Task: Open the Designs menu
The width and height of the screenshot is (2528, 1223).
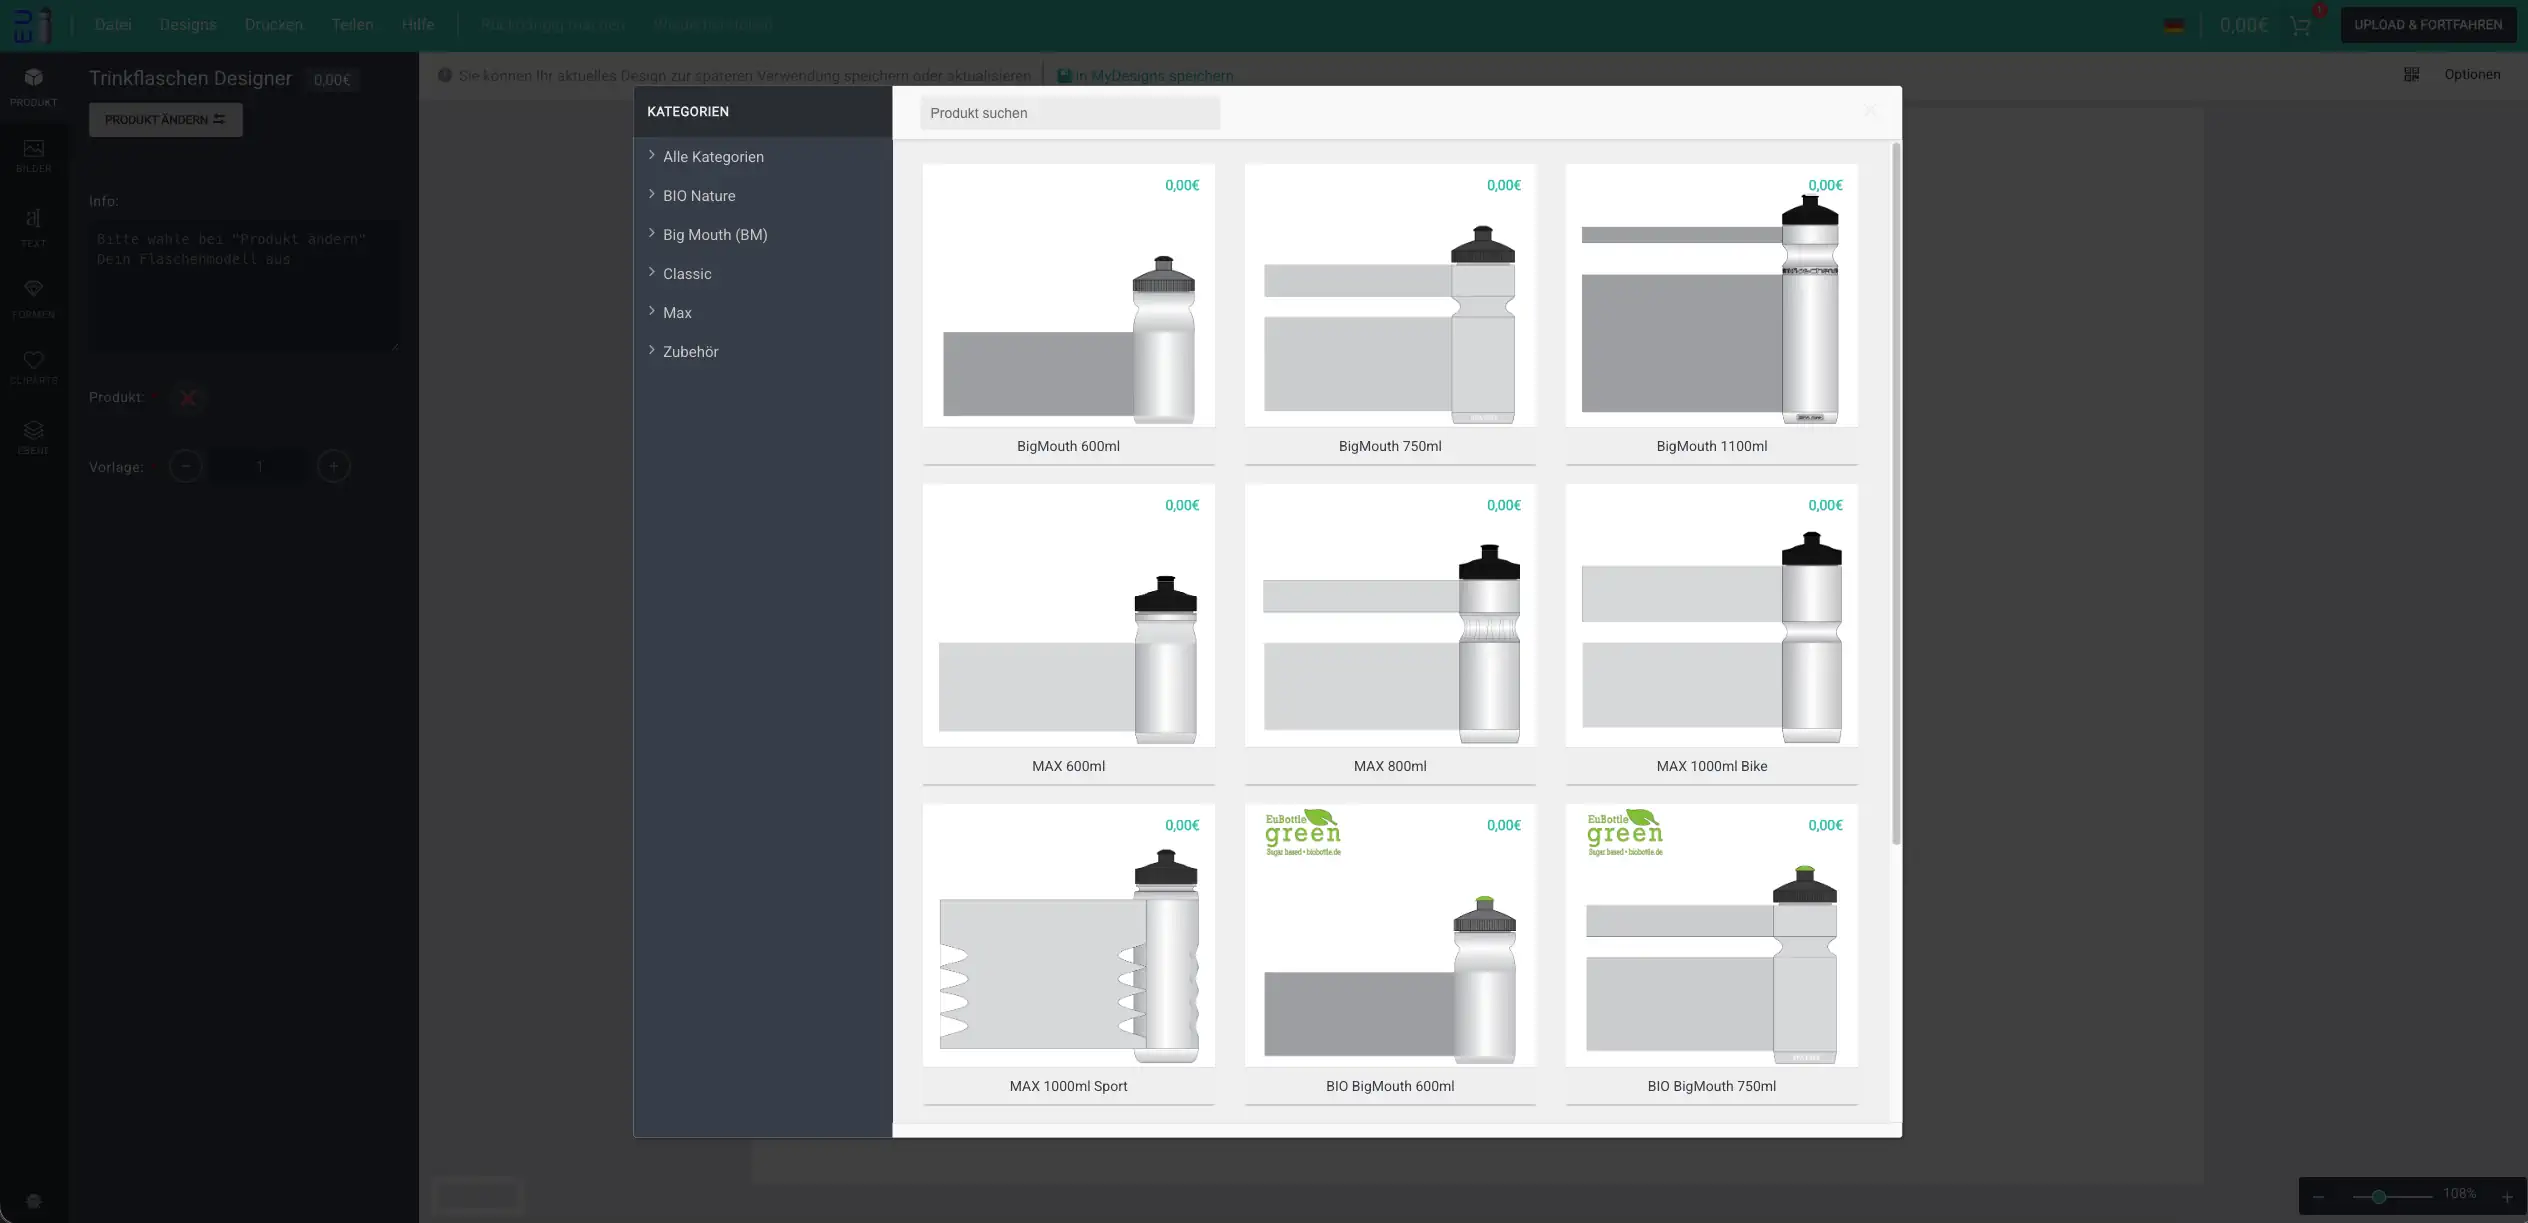Action: (x=188, y=25)
